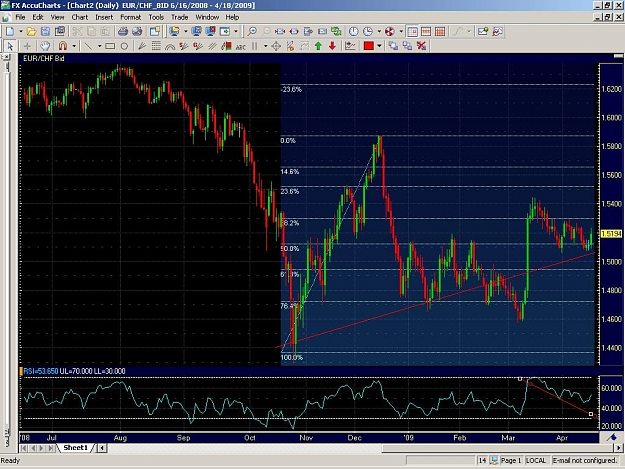The width and height of the screenshot is (625, 469).
Task: Select the trend line drawing tool
Action: [x=88, y=46]
